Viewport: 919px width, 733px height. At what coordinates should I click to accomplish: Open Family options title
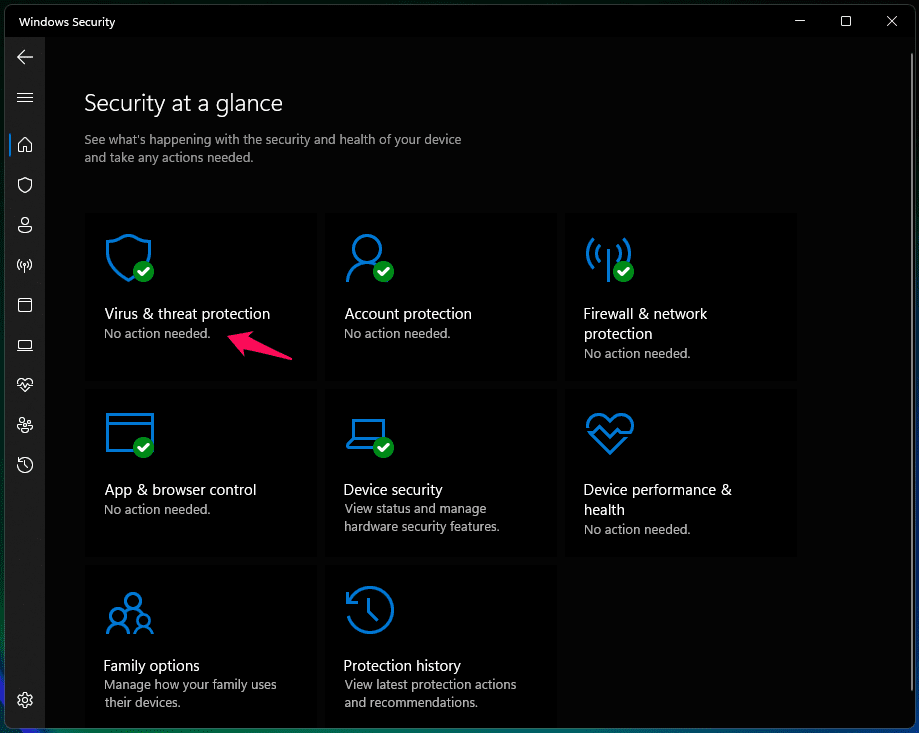[151, 666]
